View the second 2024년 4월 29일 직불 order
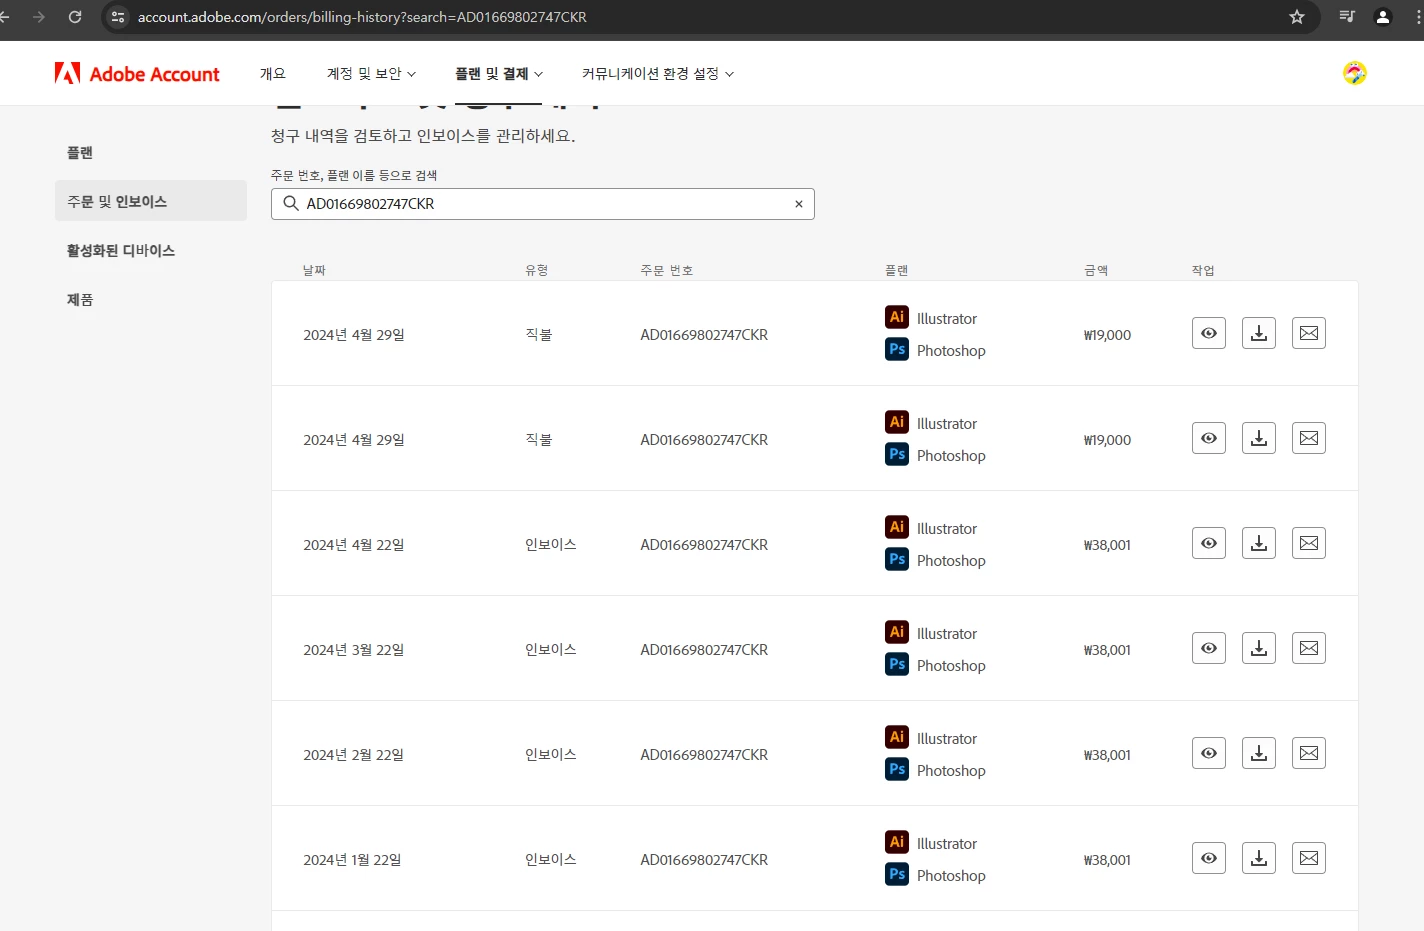The image size is (1424, 931). tap(1208, 438)
